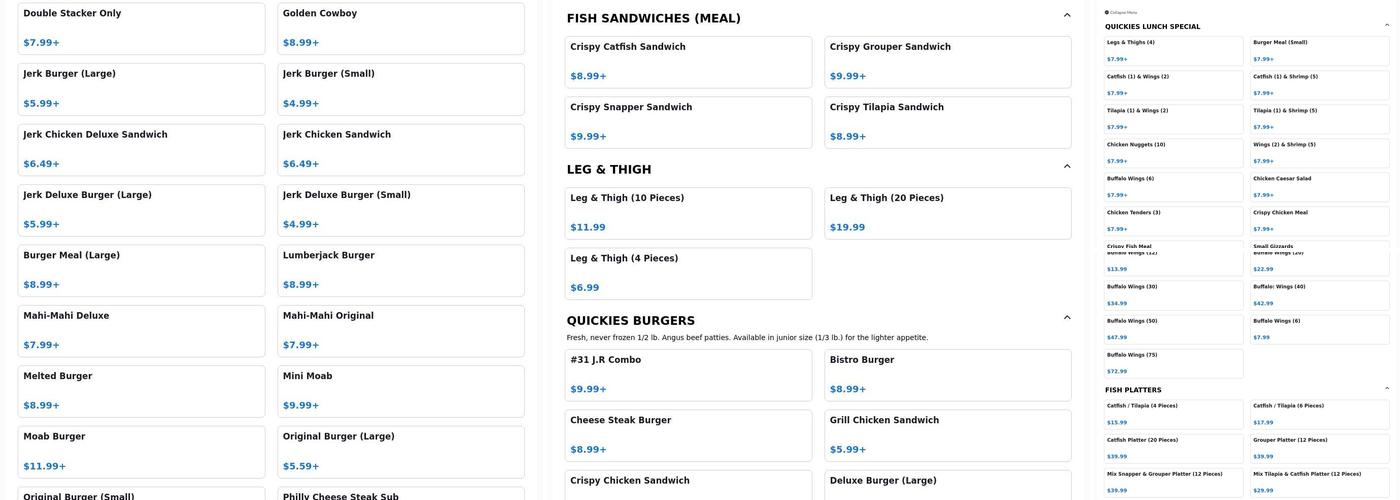Image resolution: width=1400 pixels, height=500 pixels.
Task: Open the Golden Cowboy burger item
Action: click(400, 28)
